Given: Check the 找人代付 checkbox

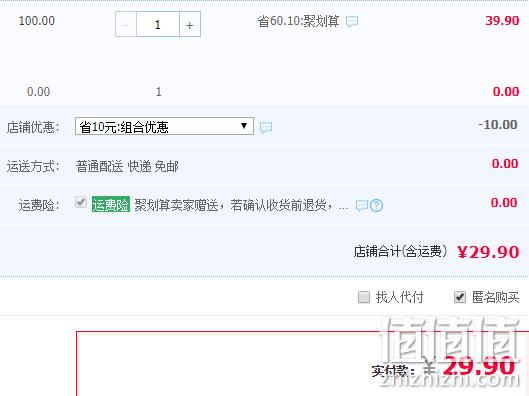Looking at the screenshot, I should tap(364, 297).
